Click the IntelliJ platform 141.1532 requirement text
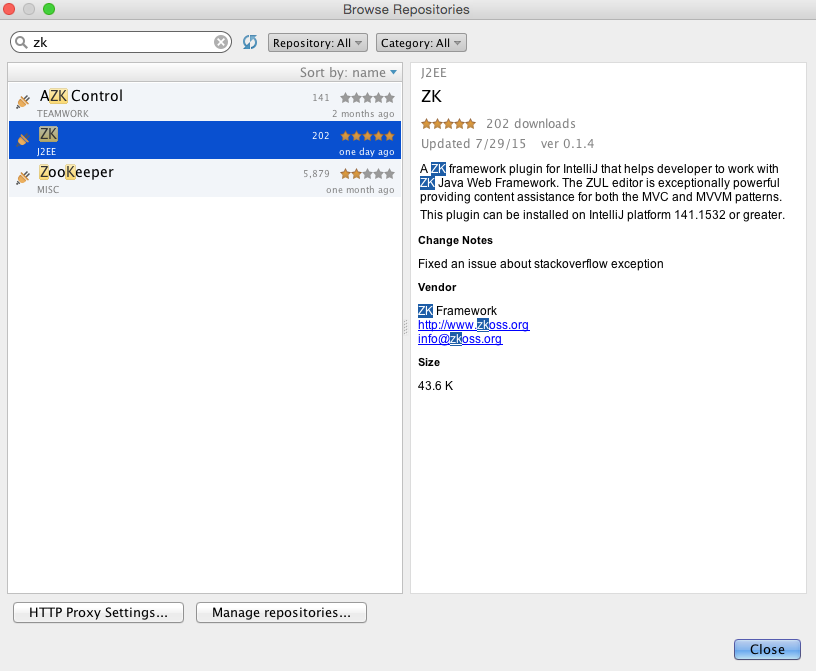816x671 pixels. 602,215
